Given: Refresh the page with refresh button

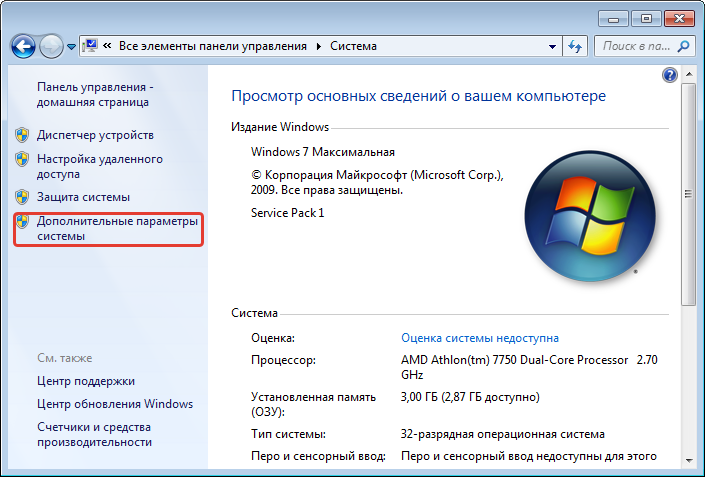Looking at the screenshot, I should [x=575, y=46].
